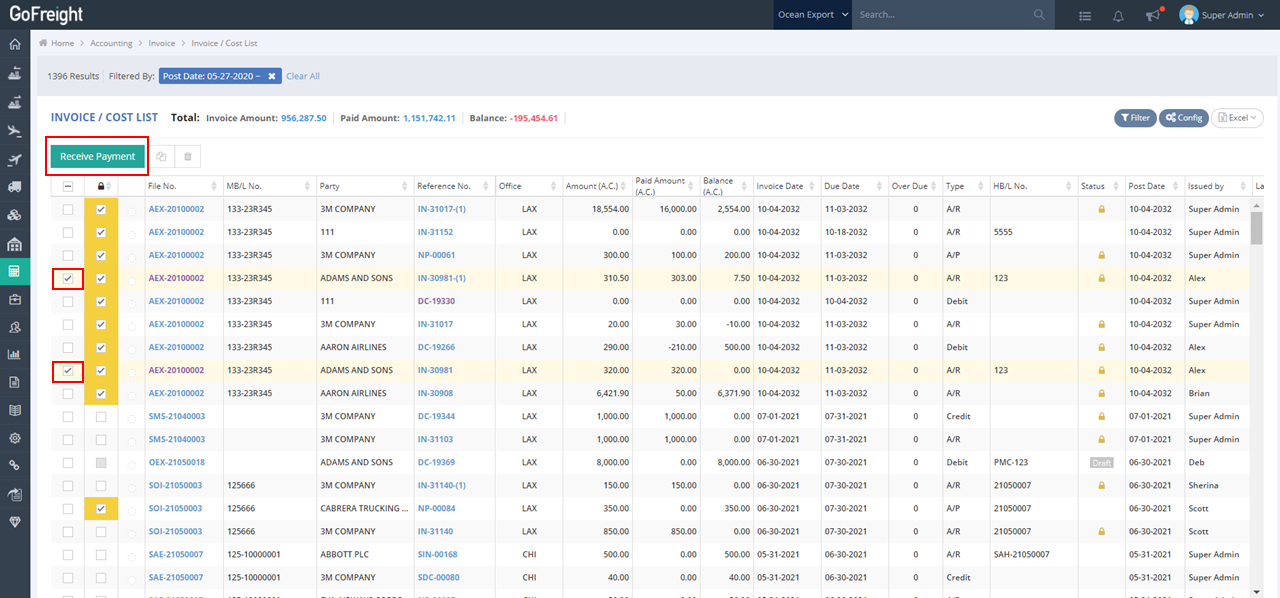
Task: Open the Super Admin user menu
Action: point(1223,15)
